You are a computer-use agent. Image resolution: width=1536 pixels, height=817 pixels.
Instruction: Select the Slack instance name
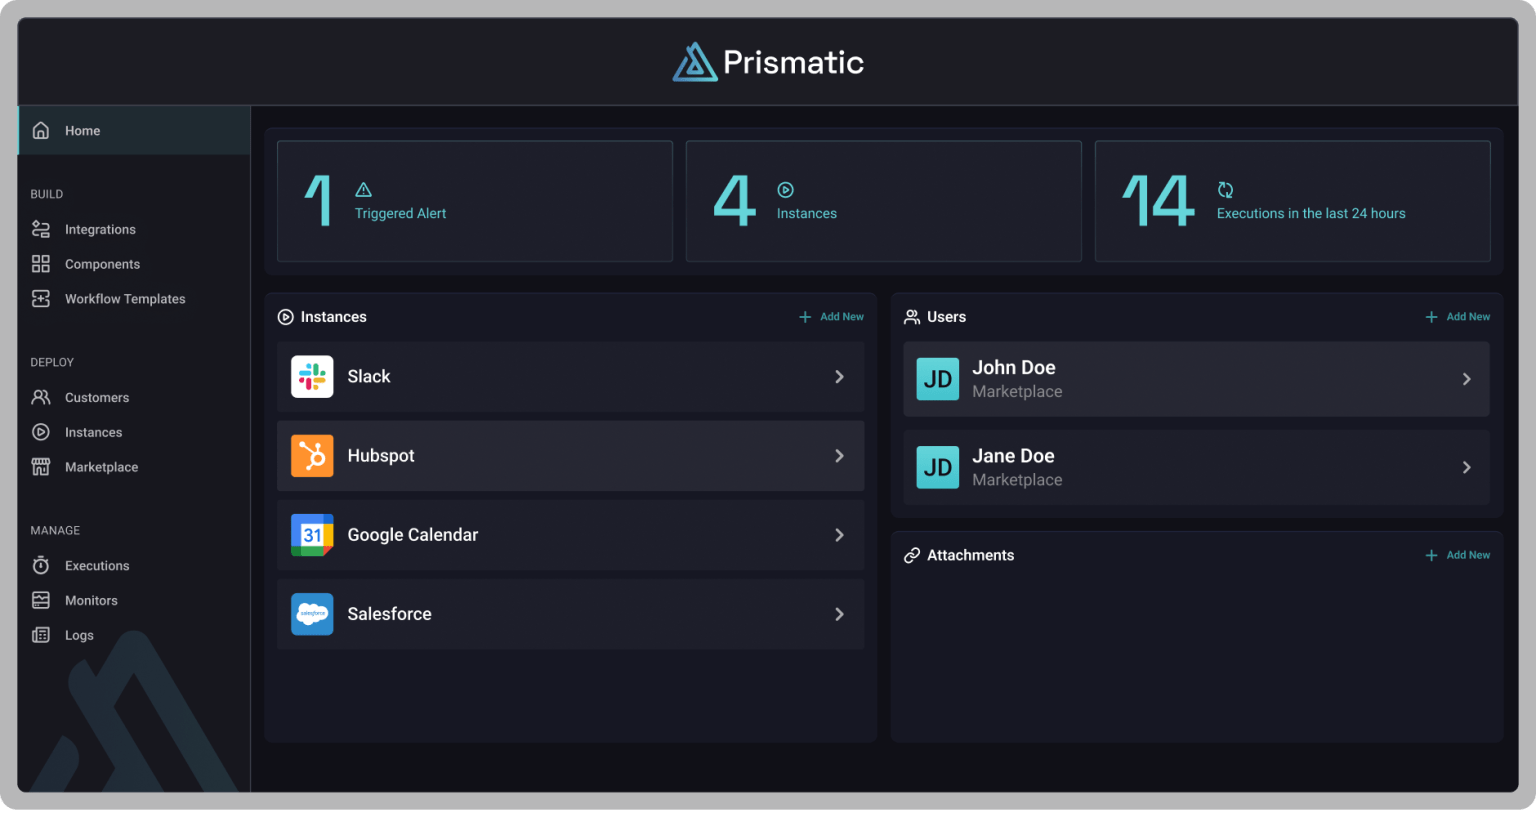point(368,377)
